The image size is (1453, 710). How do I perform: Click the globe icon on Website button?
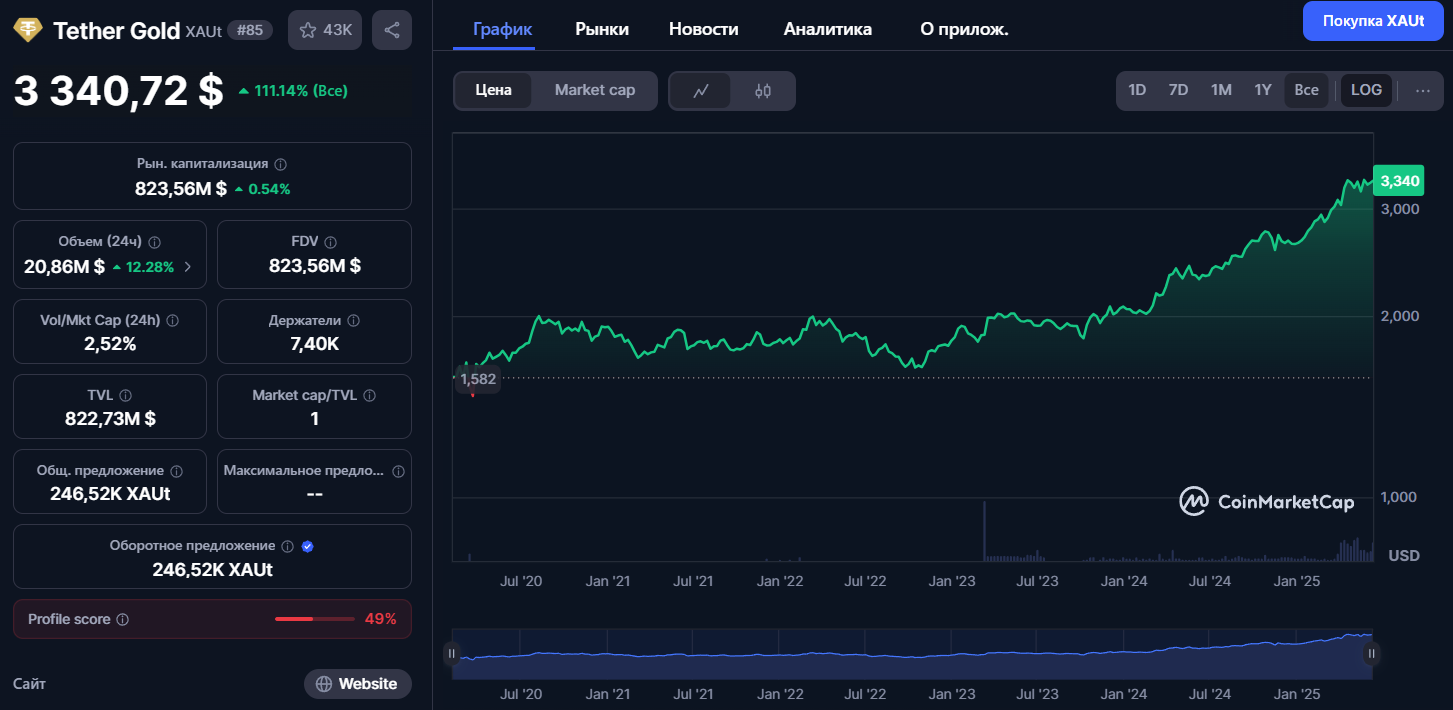click(324, 684)
